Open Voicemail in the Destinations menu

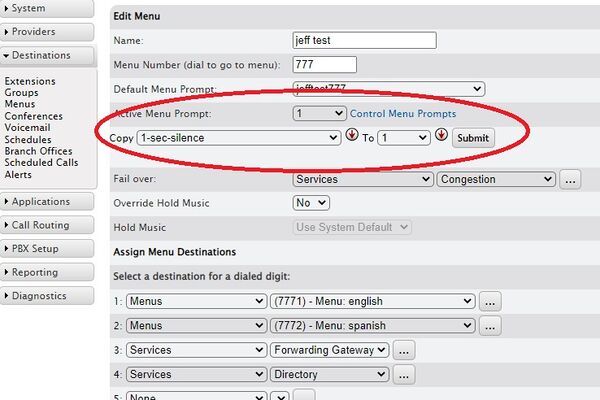[27, 128]
